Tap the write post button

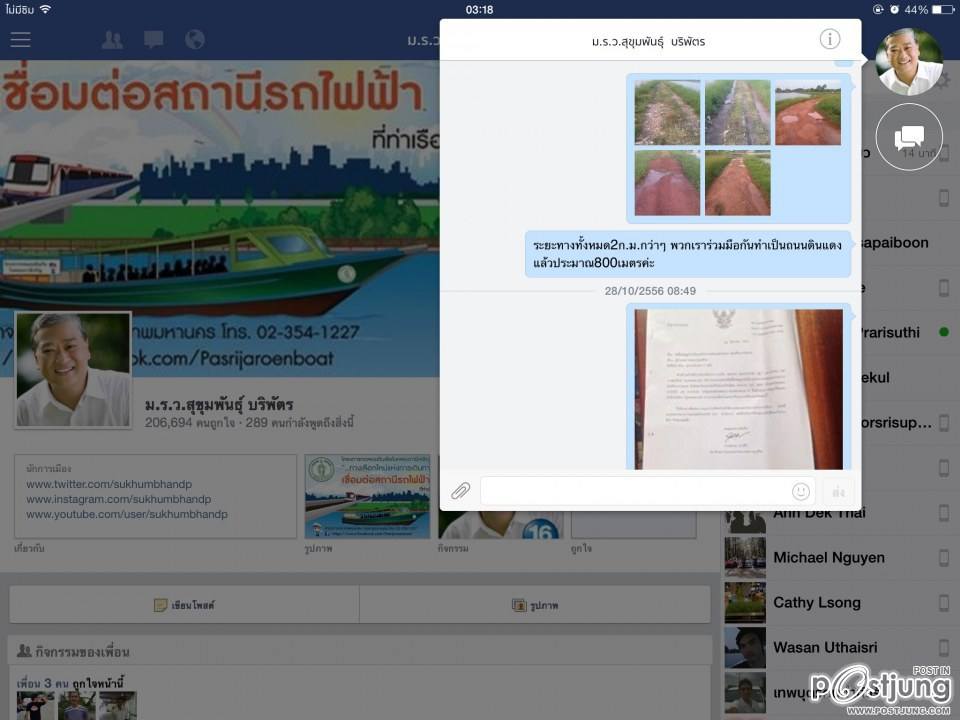pos(184,605)
